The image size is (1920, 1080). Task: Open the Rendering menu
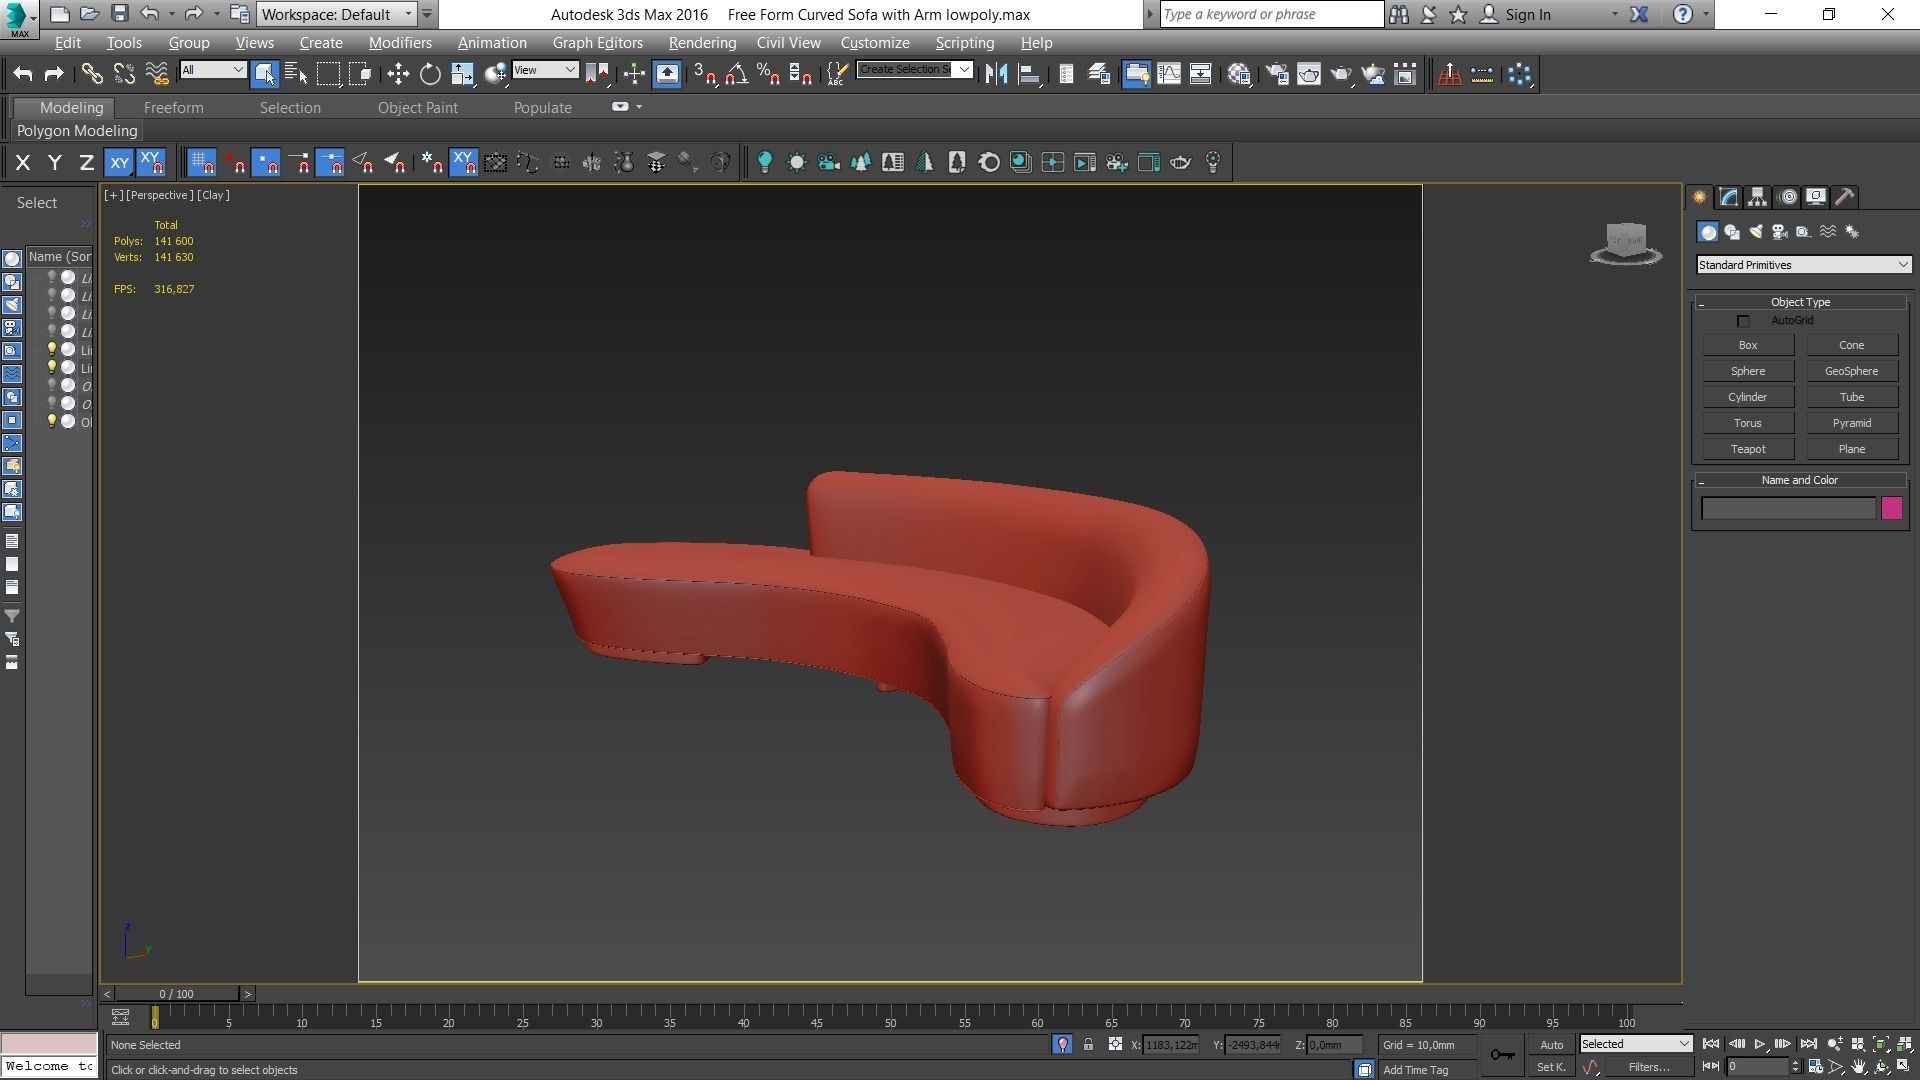702,43
